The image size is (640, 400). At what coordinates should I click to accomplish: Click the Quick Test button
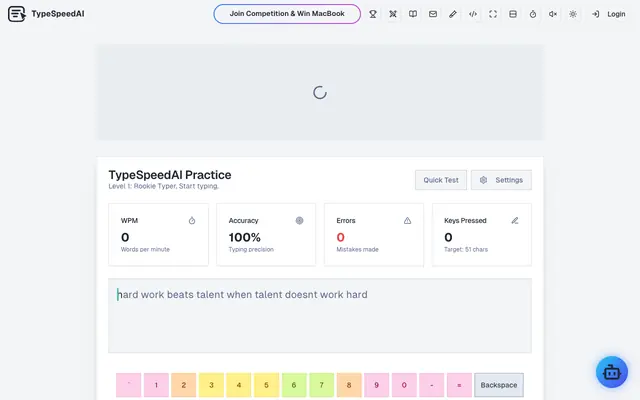coord(441,180)
